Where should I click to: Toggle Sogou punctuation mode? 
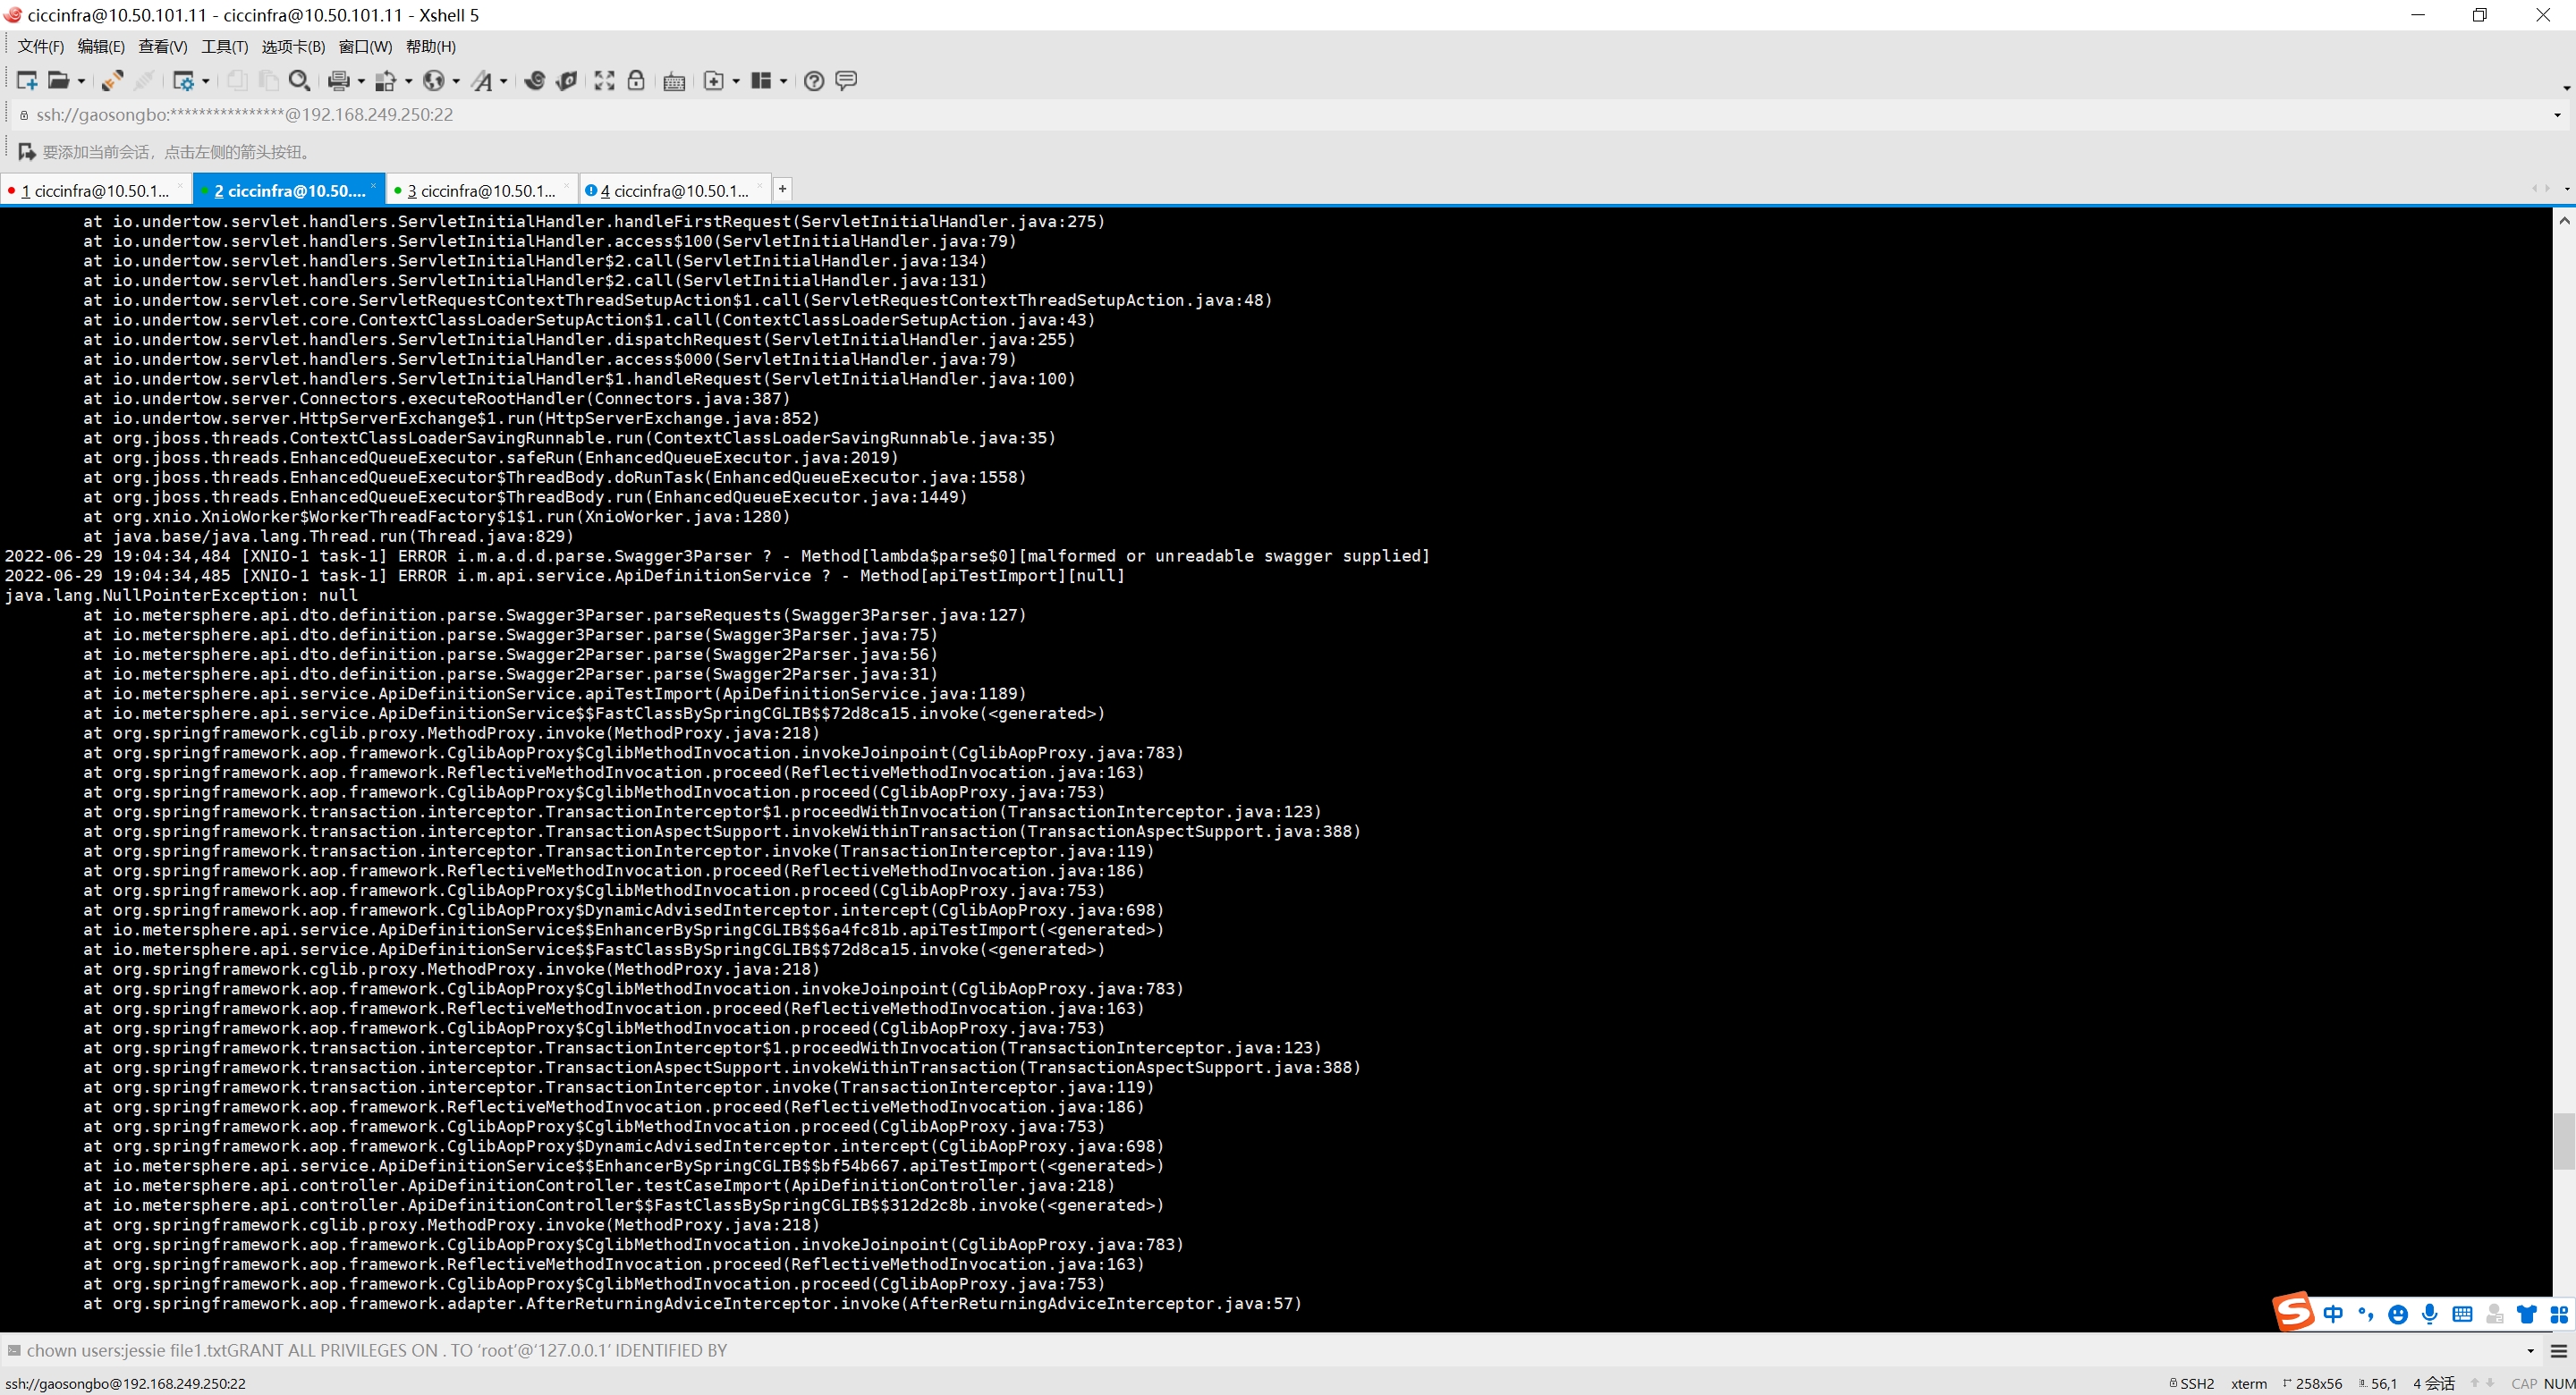point(2365,1314)
